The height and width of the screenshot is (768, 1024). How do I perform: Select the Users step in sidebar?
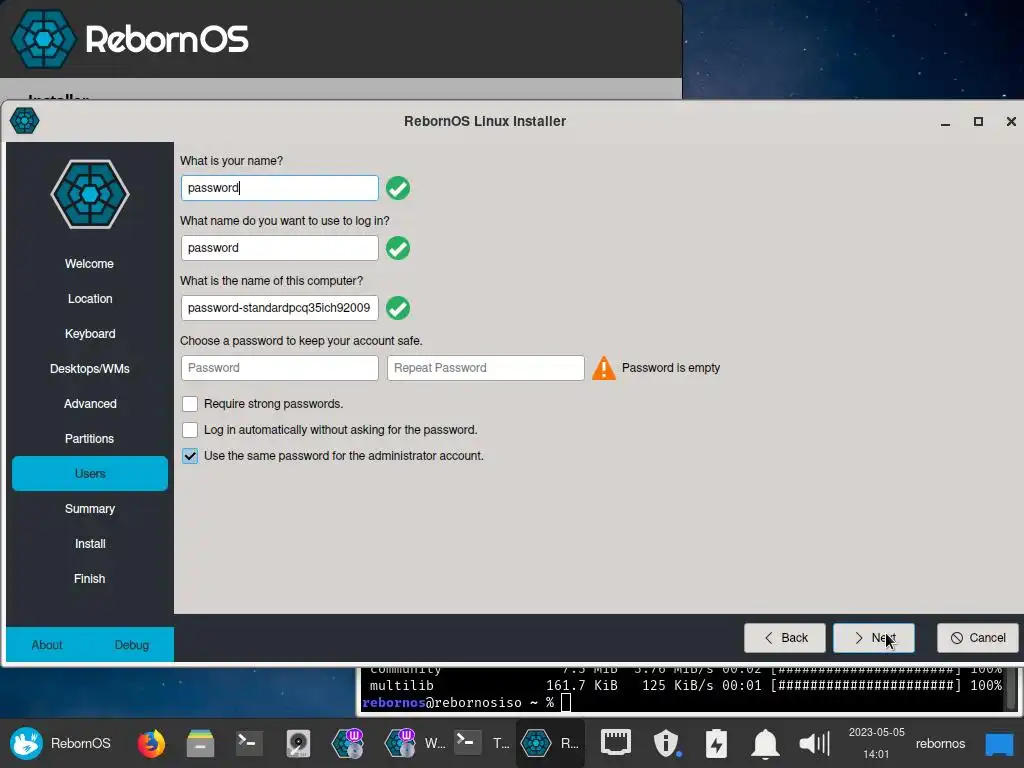tap(89, 473)
